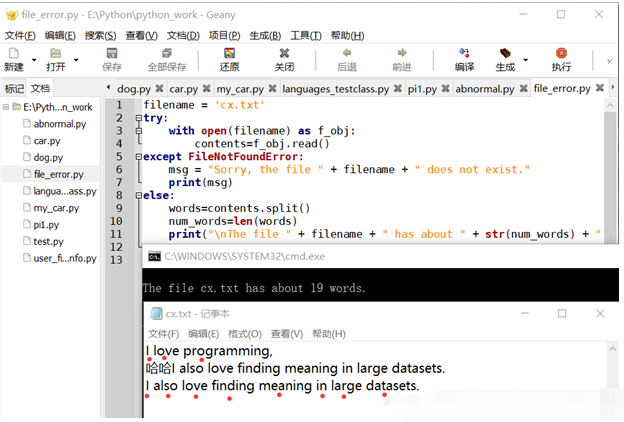Image resolution: width=624 pixels, height=422 pixels.
Task: Select user_fi...nfo.py in the document tree
Action: pos(65,258)
